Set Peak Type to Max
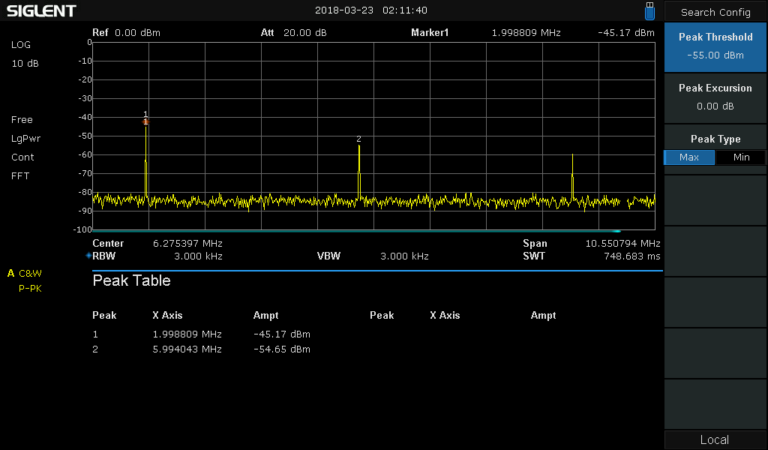Image resolution: width=768 pixels, height=450 pixels. tap(689, 157)
